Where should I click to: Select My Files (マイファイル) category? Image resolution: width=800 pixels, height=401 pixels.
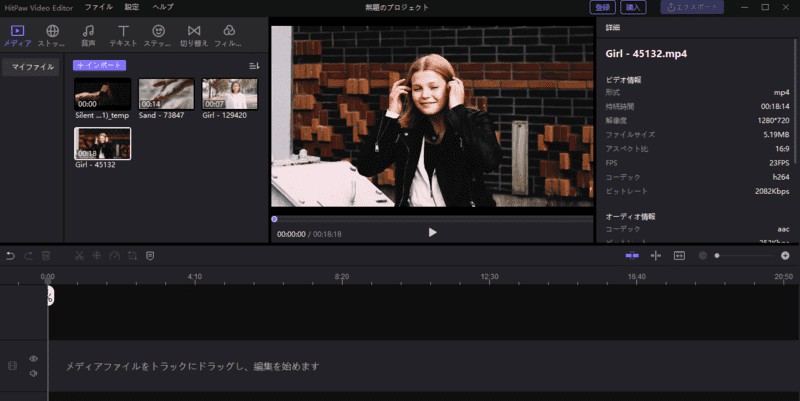(31, 67)
